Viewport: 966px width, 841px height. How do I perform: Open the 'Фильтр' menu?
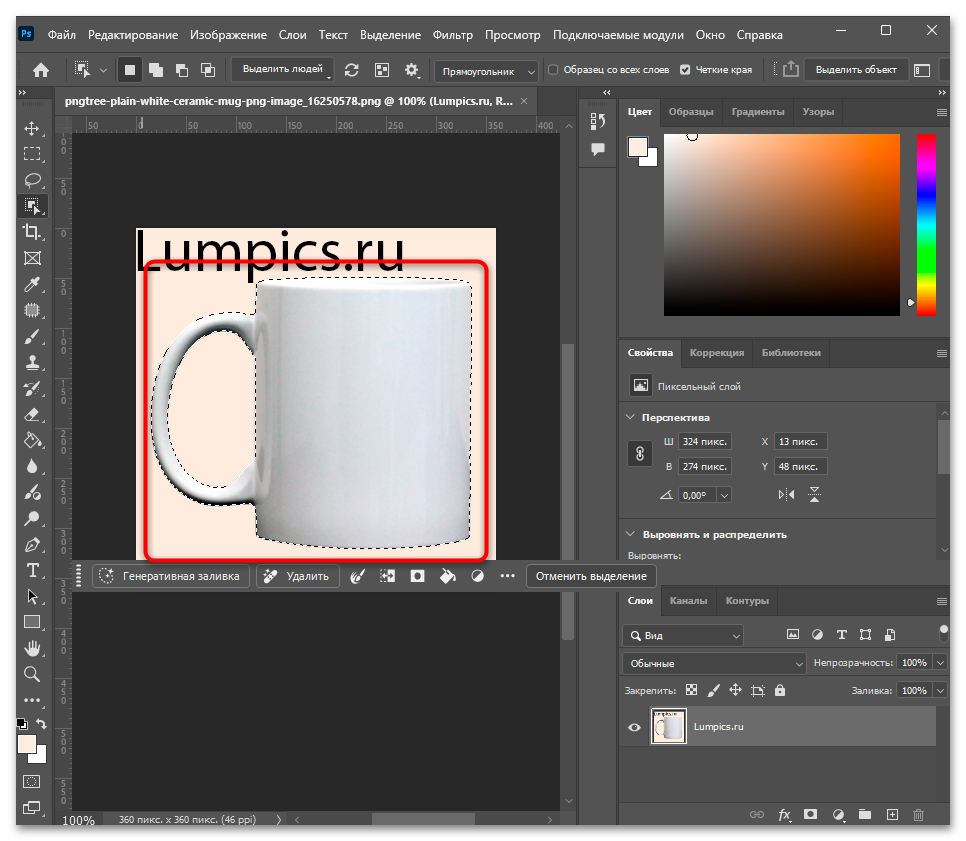pyautogui.click(x=453, y=35)
